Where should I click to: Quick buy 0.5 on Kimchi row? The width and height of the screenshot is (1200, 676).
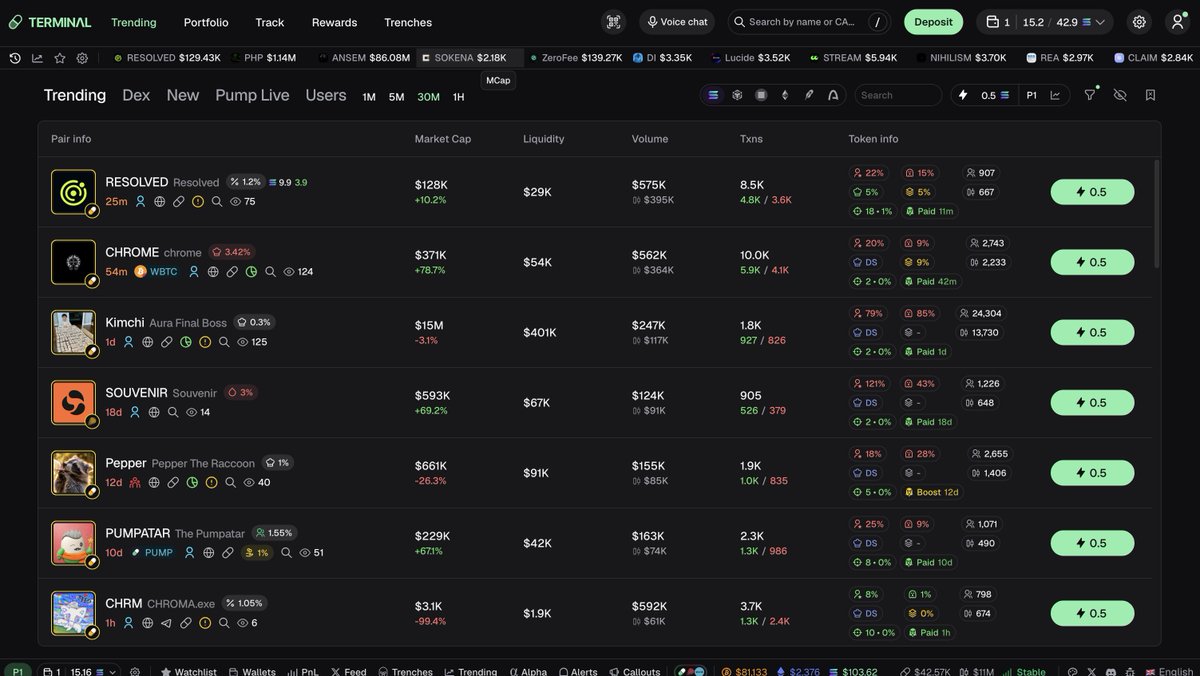click(x=1092, y=332)
